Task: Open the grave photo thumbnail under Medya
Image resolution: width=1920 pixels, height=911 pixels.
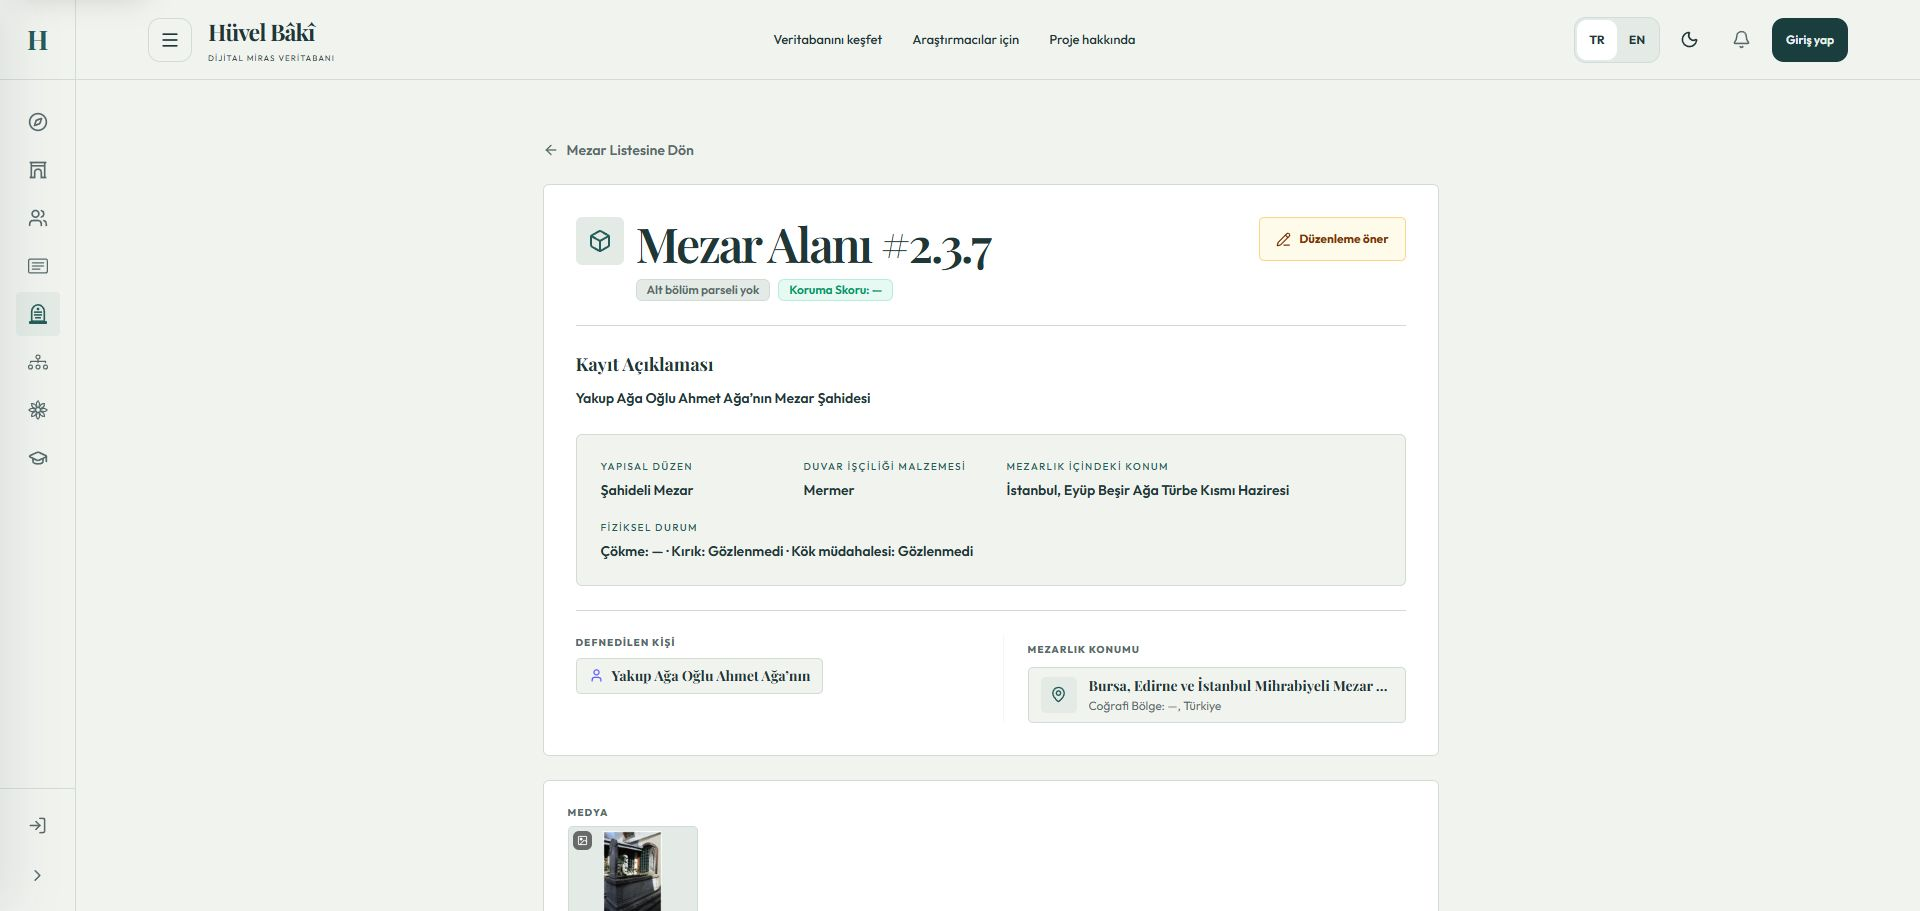Action: pos(633,869)
